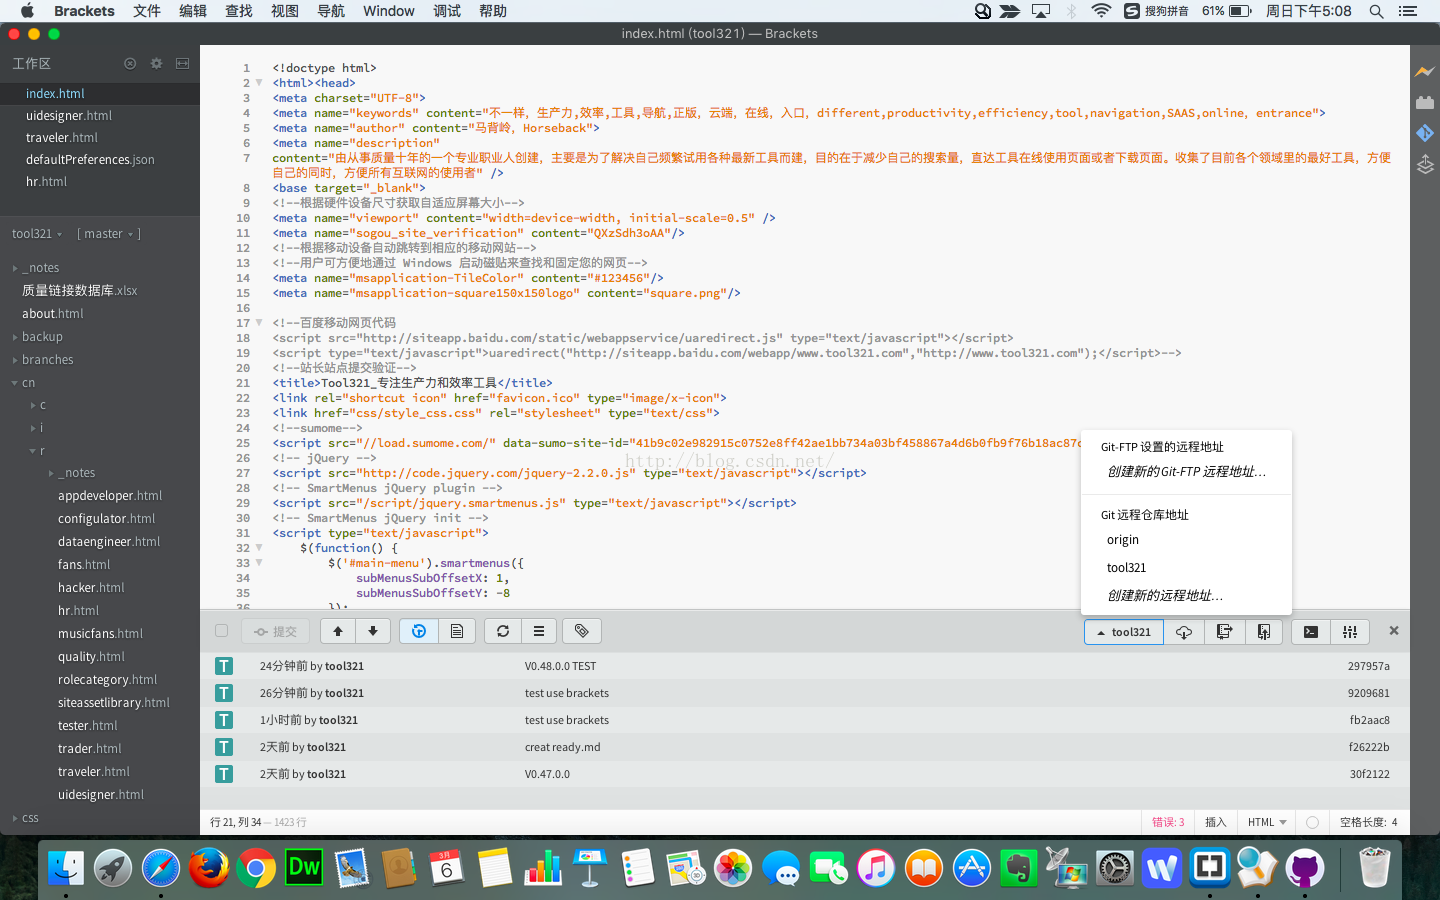Open master branch dropdown
1440x900 pixels.
point(108,234)
